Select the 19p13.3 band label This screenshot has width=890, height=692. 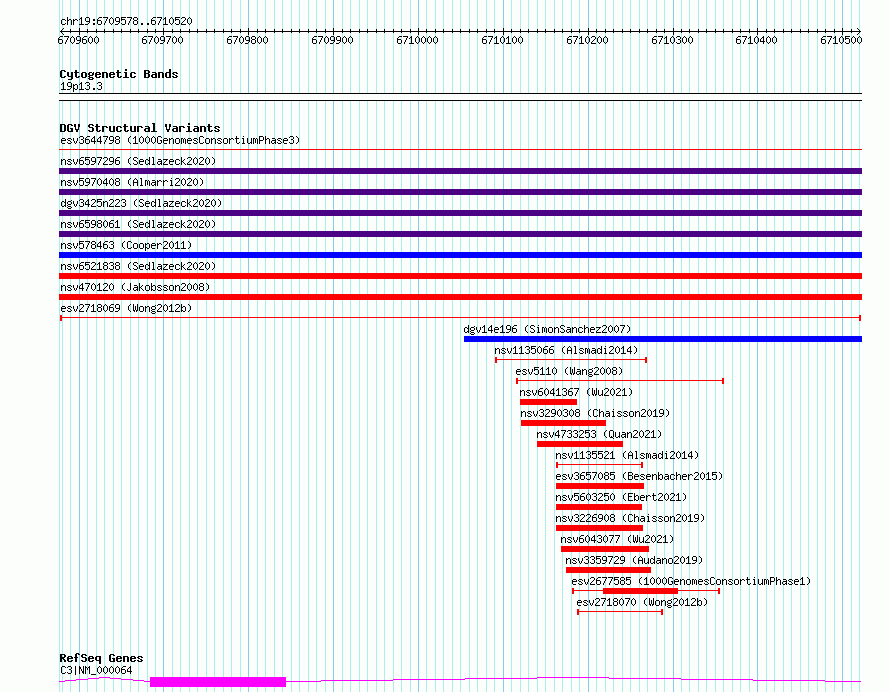click(81, 86)
